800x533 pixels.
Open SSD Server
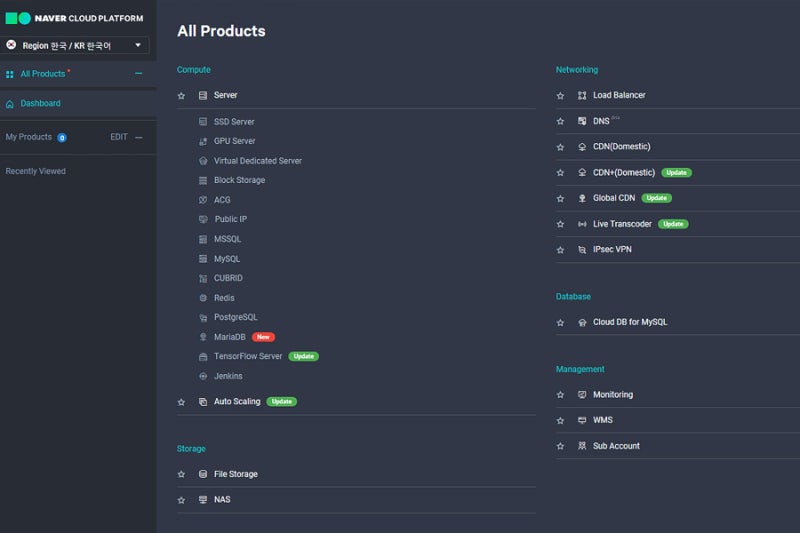pos(234,122)
